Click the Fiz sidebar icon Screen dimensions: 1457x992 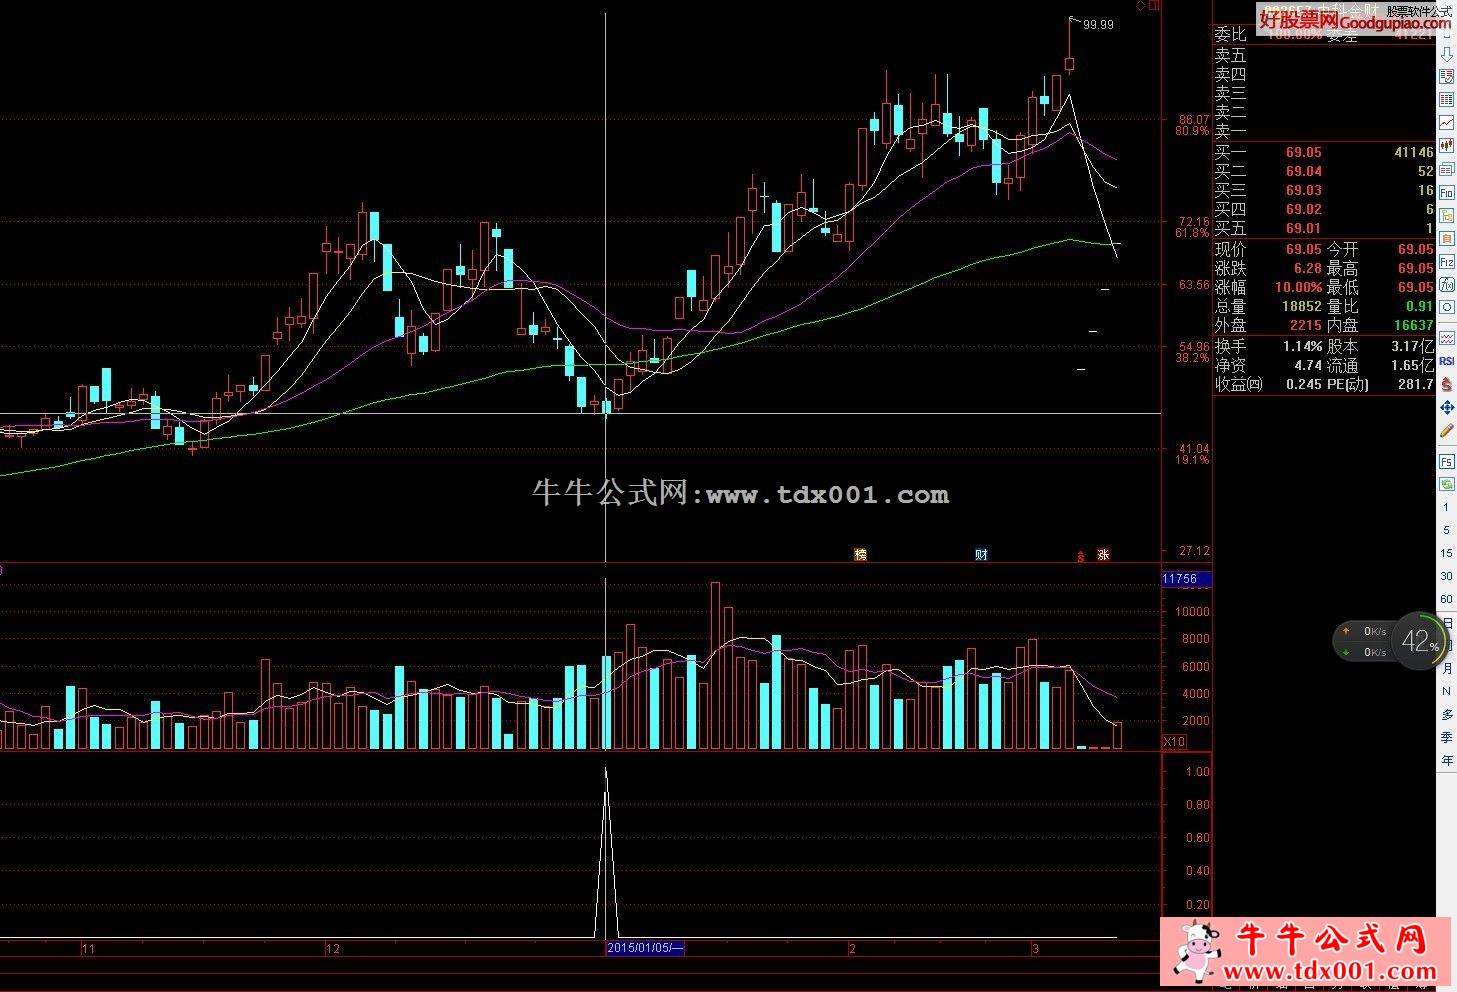click(1447, 260)
